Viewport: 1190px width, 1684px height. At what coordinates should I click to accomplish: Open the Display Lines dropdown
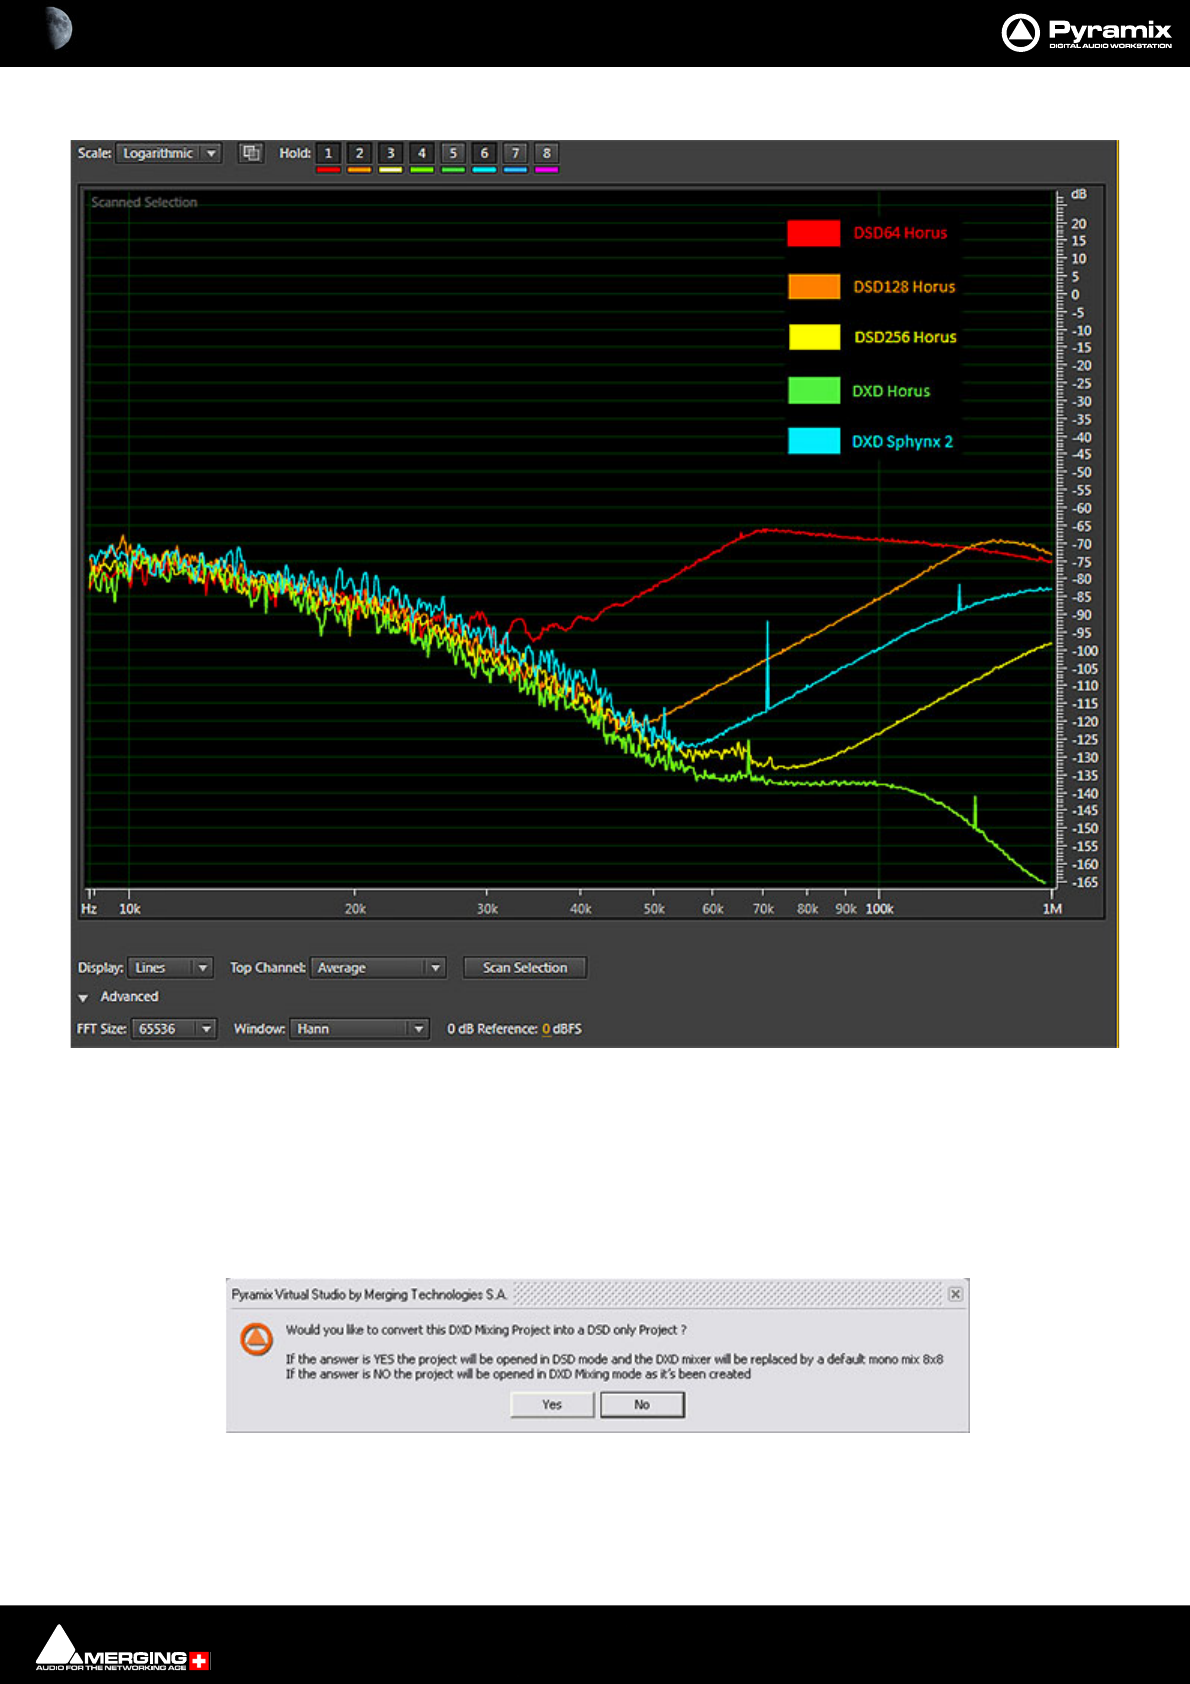[x=170, y=967]
